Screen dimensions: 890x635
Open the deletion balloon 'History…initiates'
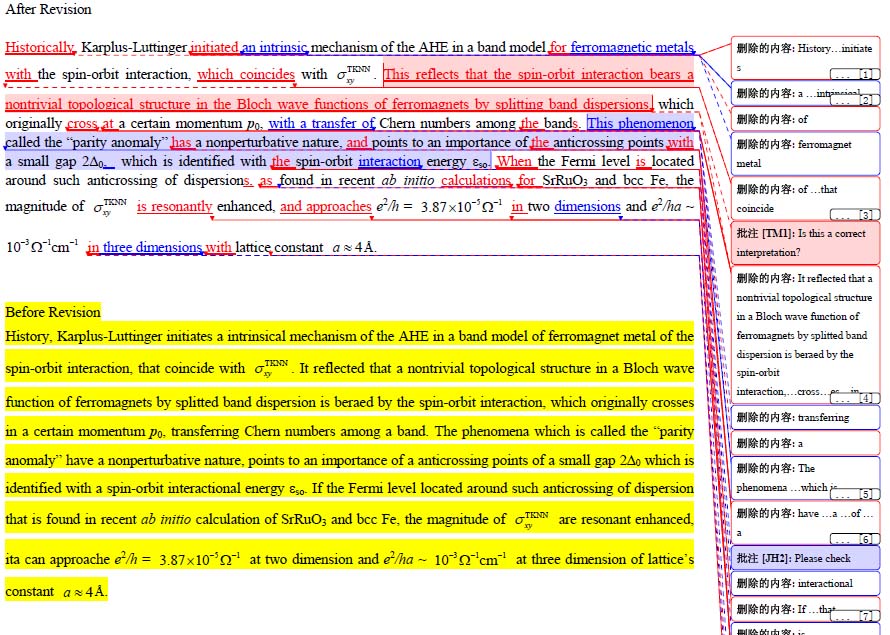(805, 58)
